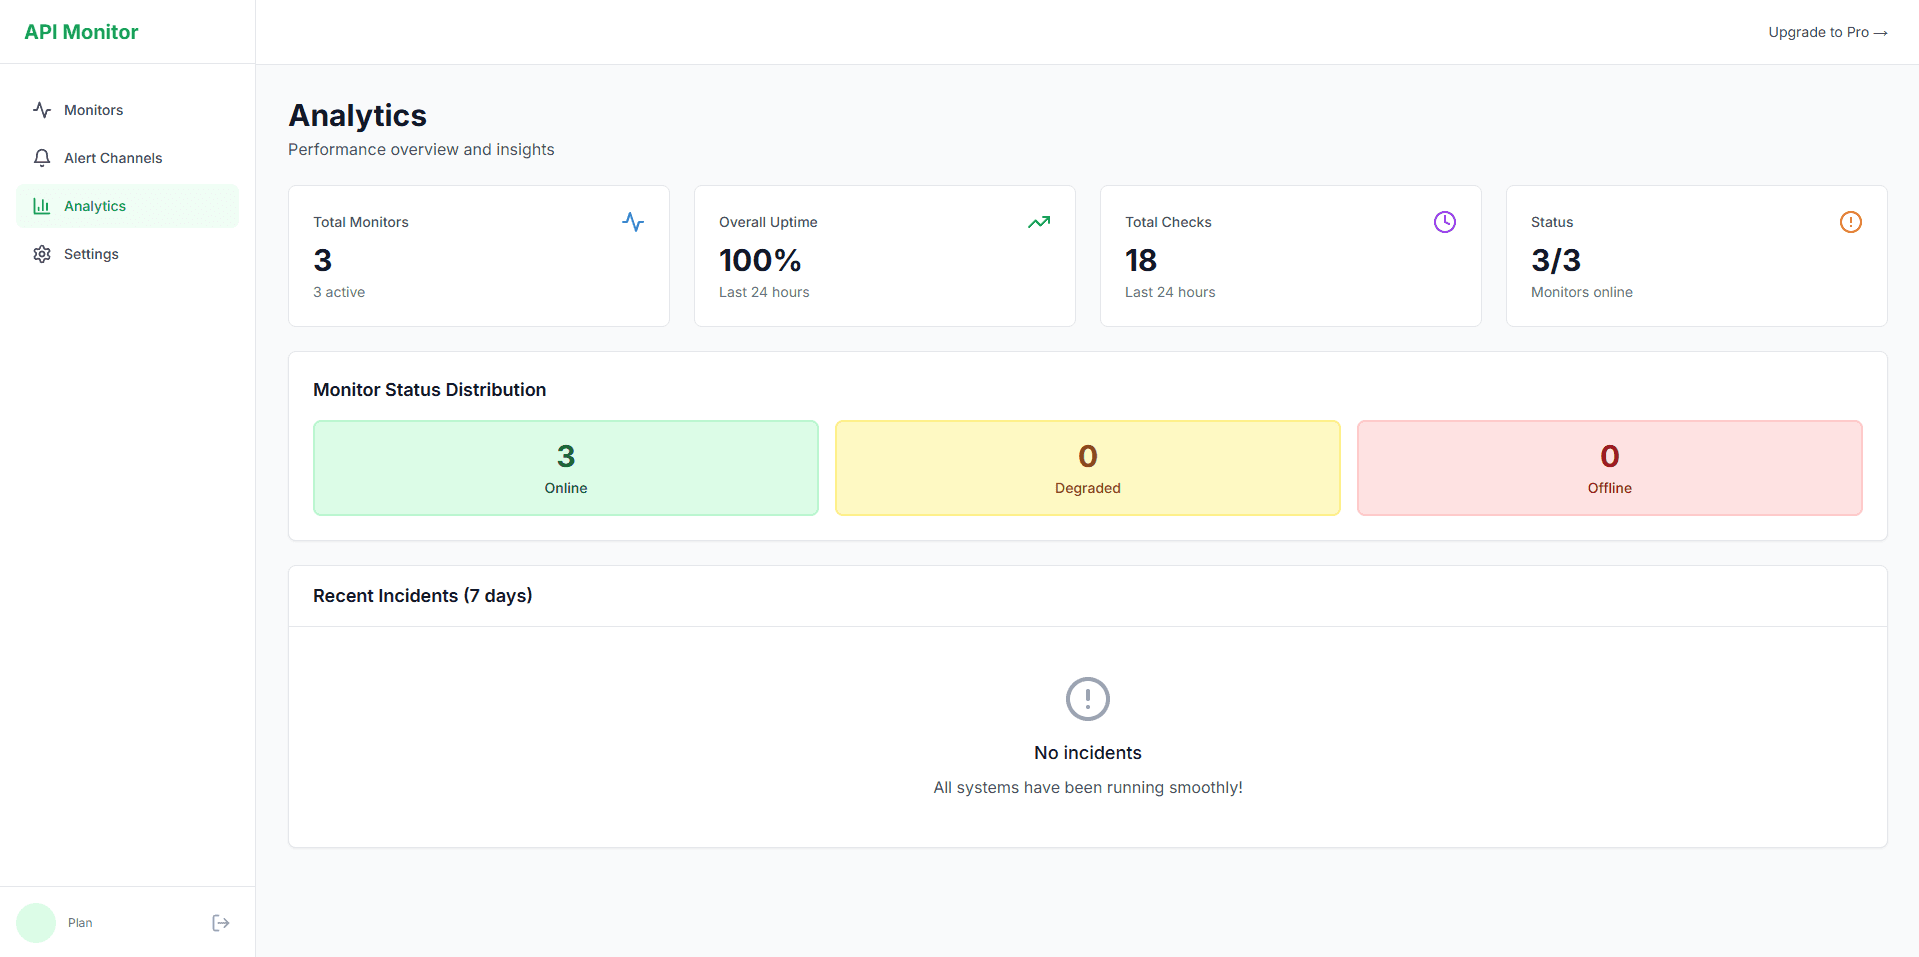Screen dimensions: 1919x957
Task: Switch to the Alert Channels section
Action: coord(112,157)
